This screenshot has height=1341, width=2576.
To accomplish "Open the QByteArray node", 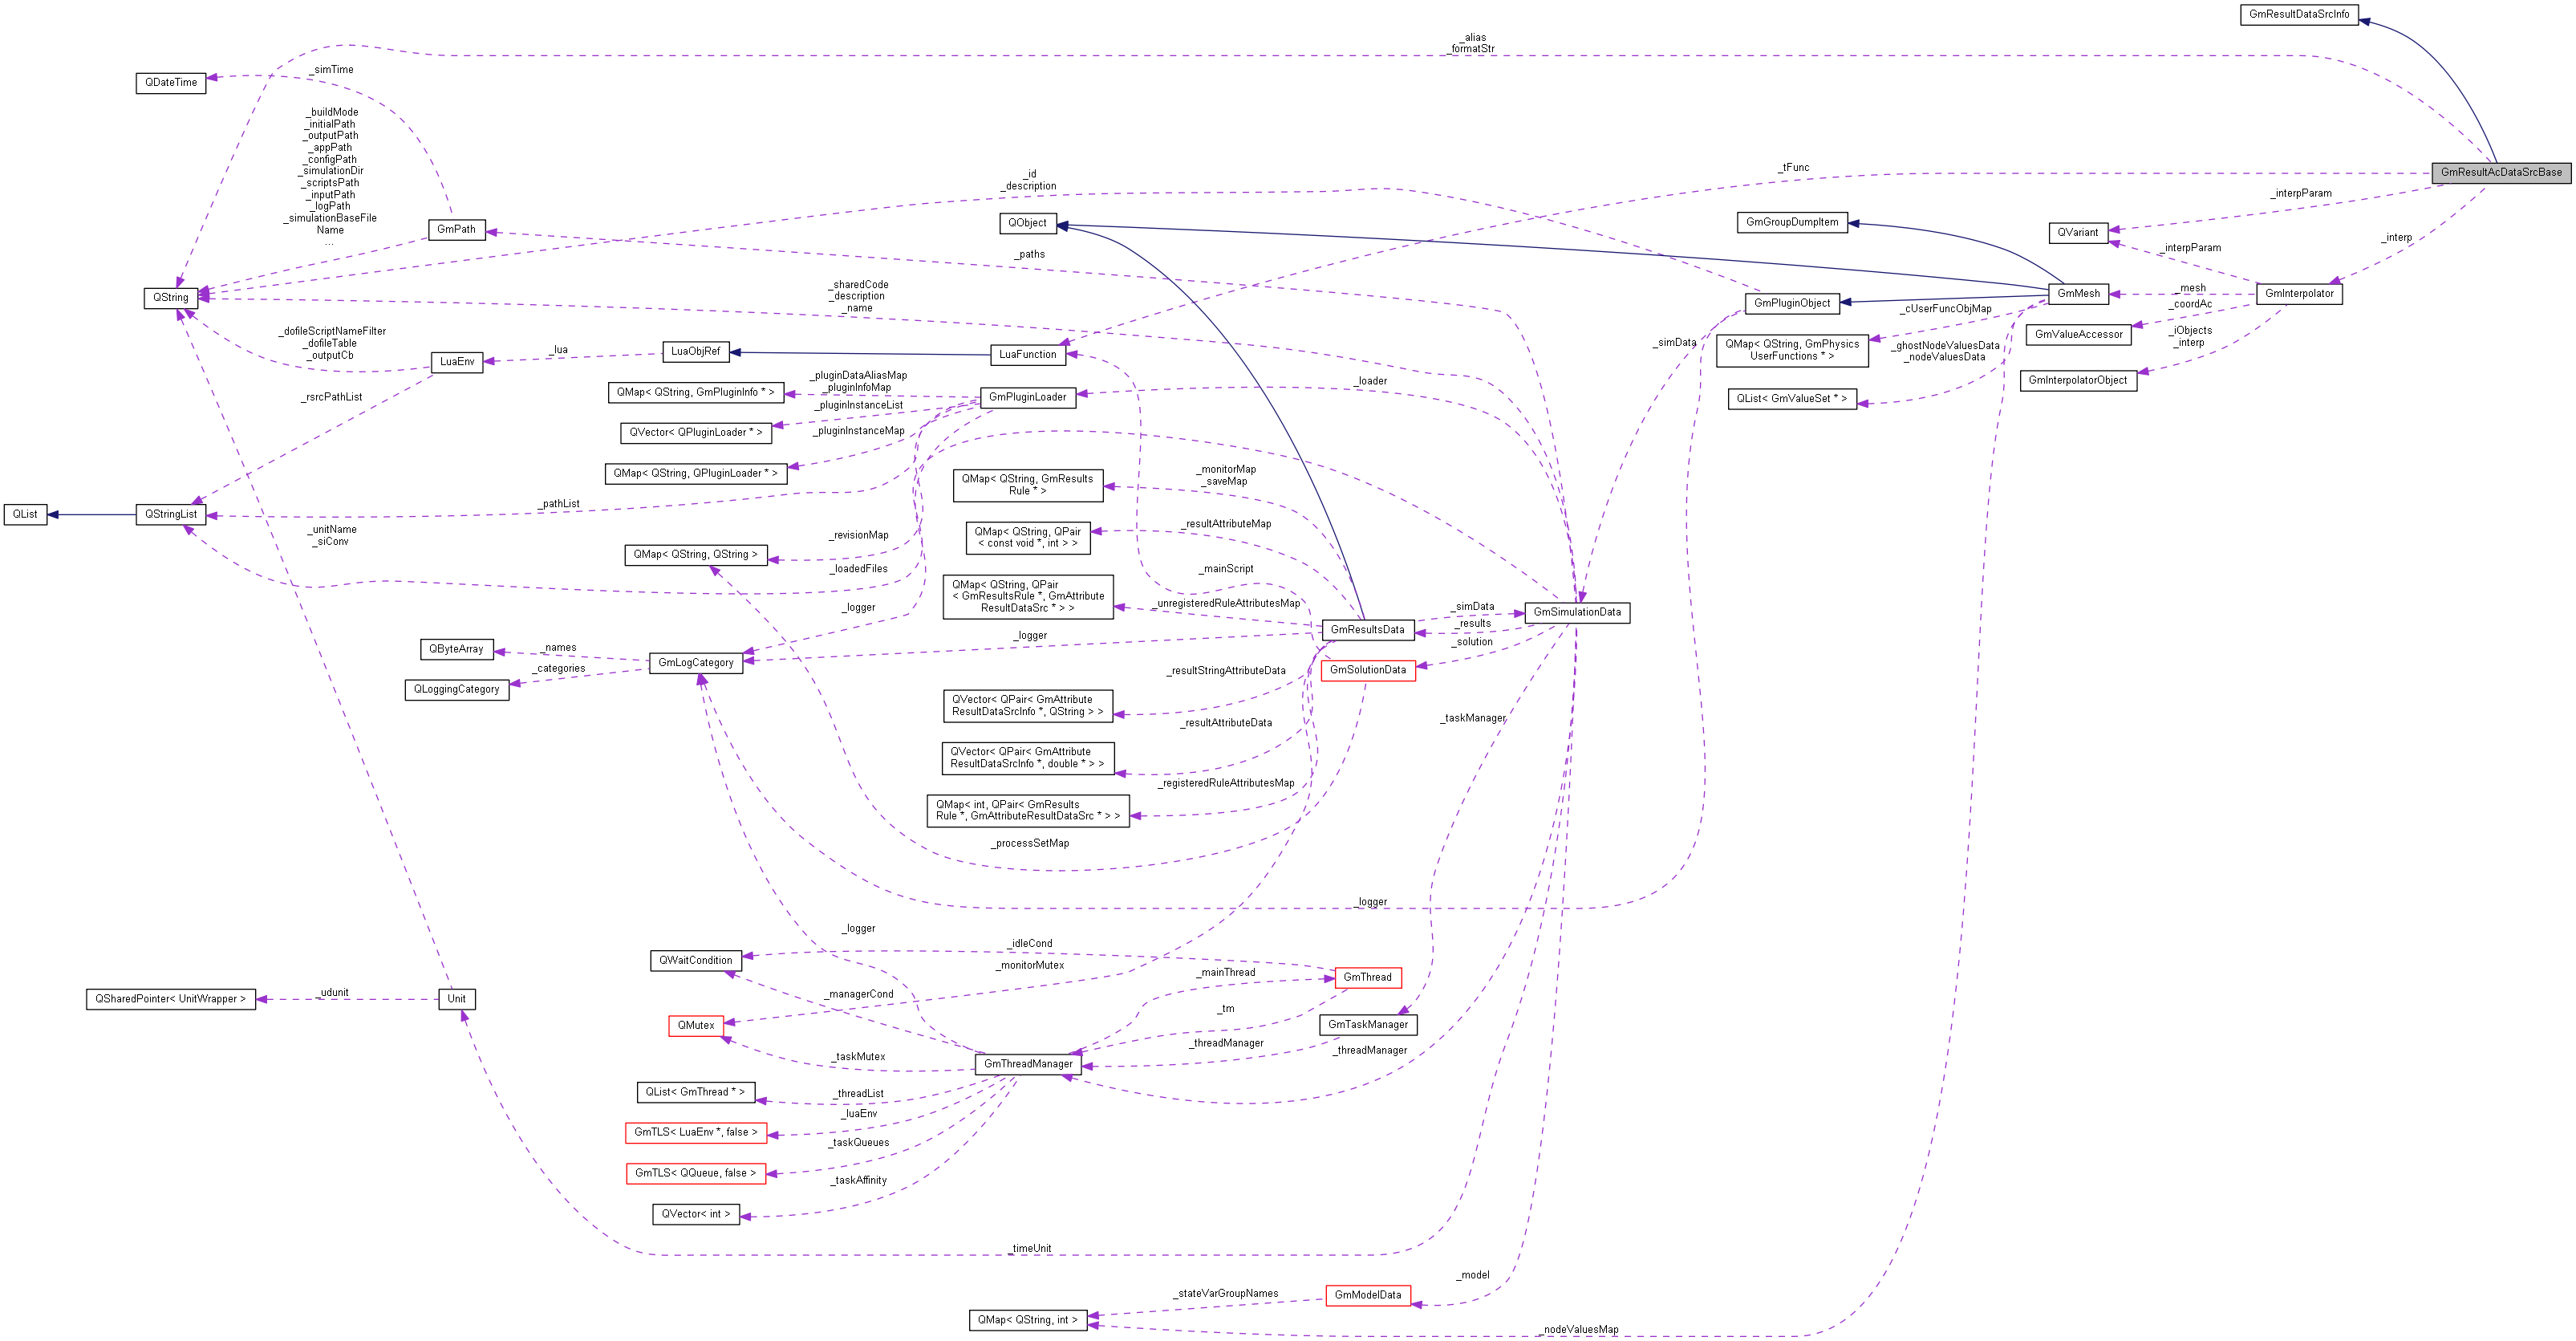I will tap(456, 650).
